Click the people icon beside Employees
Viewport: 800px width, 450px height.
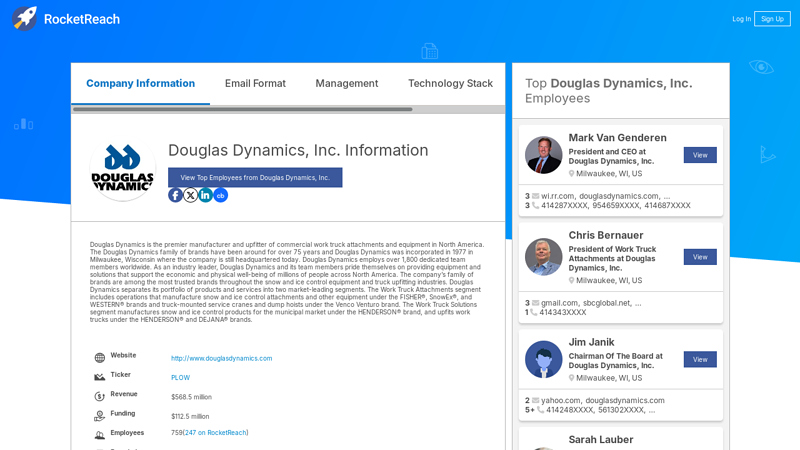tap(99, 435)
